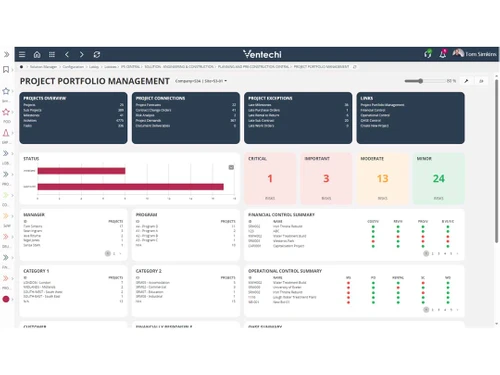Open Late Work Orders in Project Exceptions
Screen dimensions: 500x375
pyautogui.click(x=298, y=126)
